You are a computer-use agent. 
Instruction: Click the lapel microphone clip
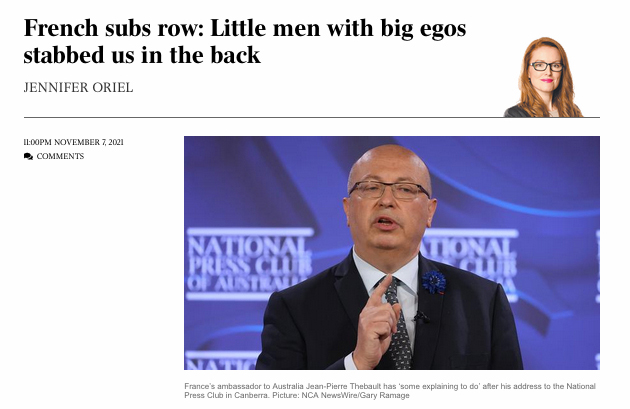(422, 317)
